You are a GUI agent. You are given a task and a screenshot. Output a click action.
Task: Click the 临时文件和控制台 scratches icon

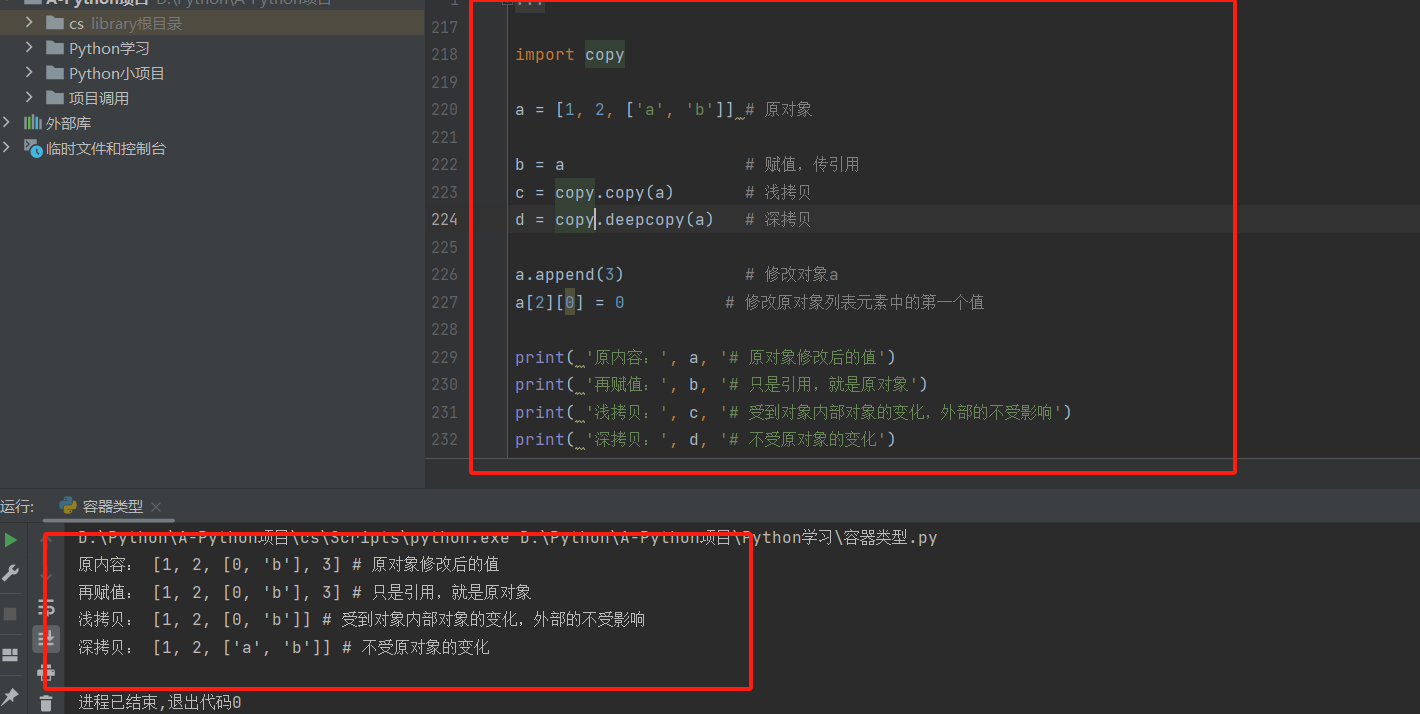click(x=32, y=148)
